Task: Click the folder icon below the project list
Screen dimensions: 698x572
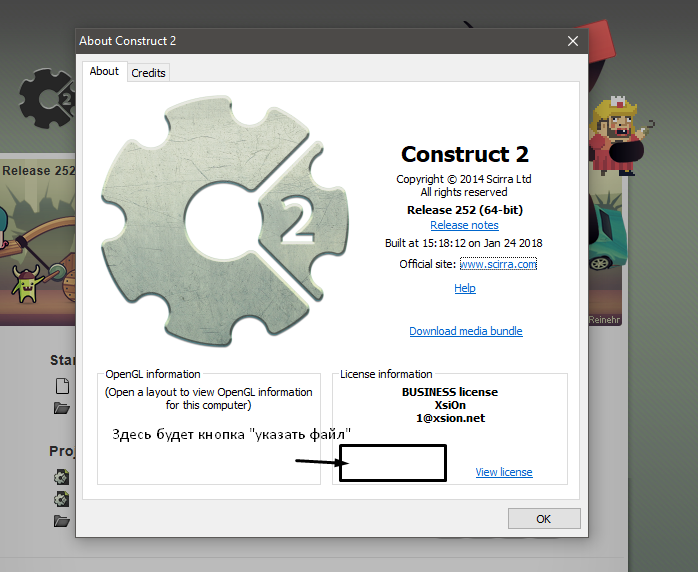Action: (x=62, y=521)
